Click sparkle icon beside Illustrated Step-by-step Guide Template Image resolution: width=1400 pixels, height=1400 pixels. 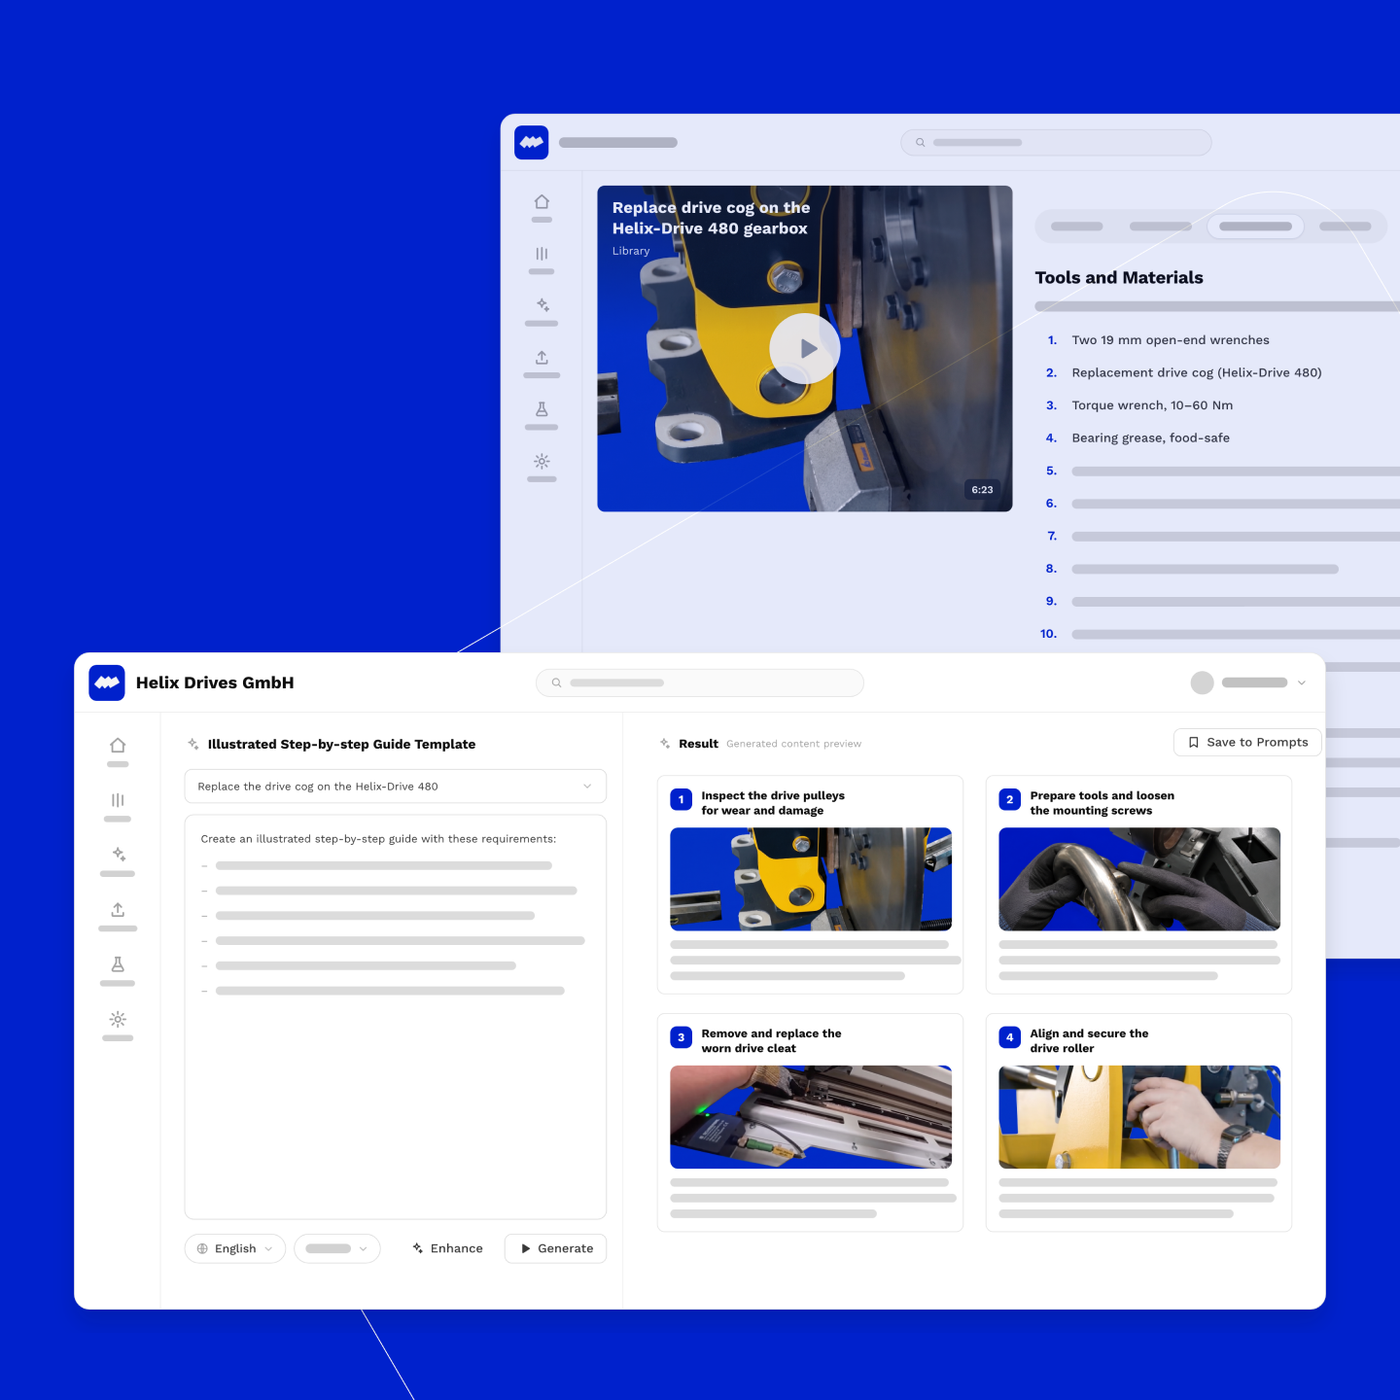194,744
